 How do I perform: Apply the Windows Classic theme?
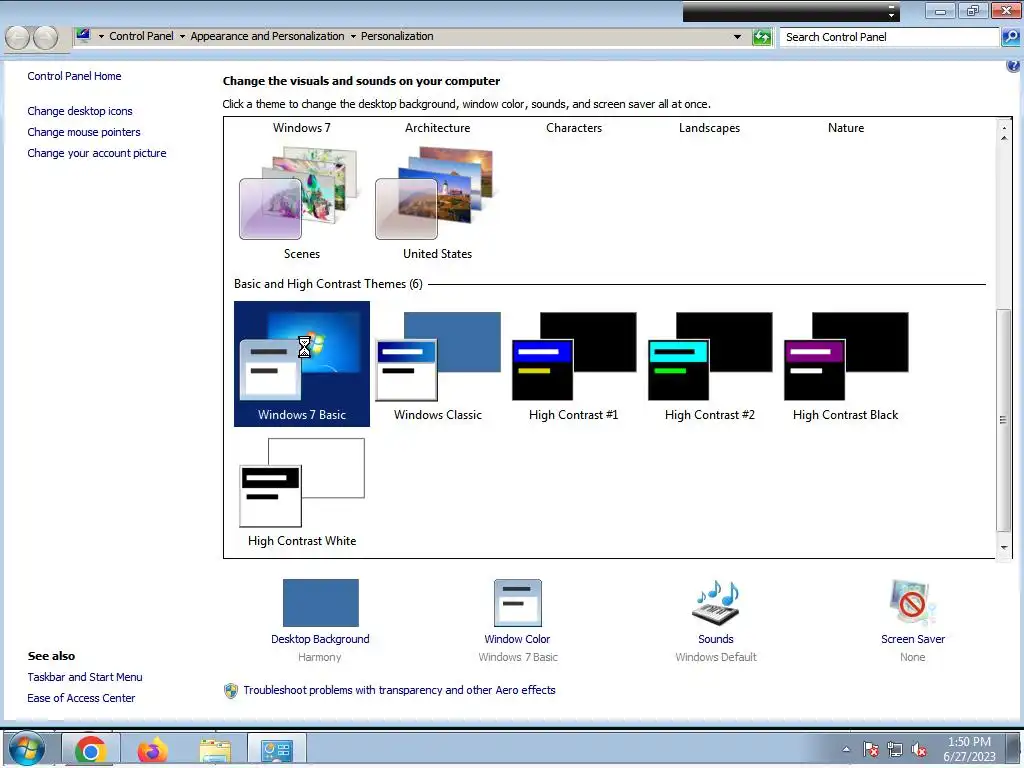coord(438,364)
